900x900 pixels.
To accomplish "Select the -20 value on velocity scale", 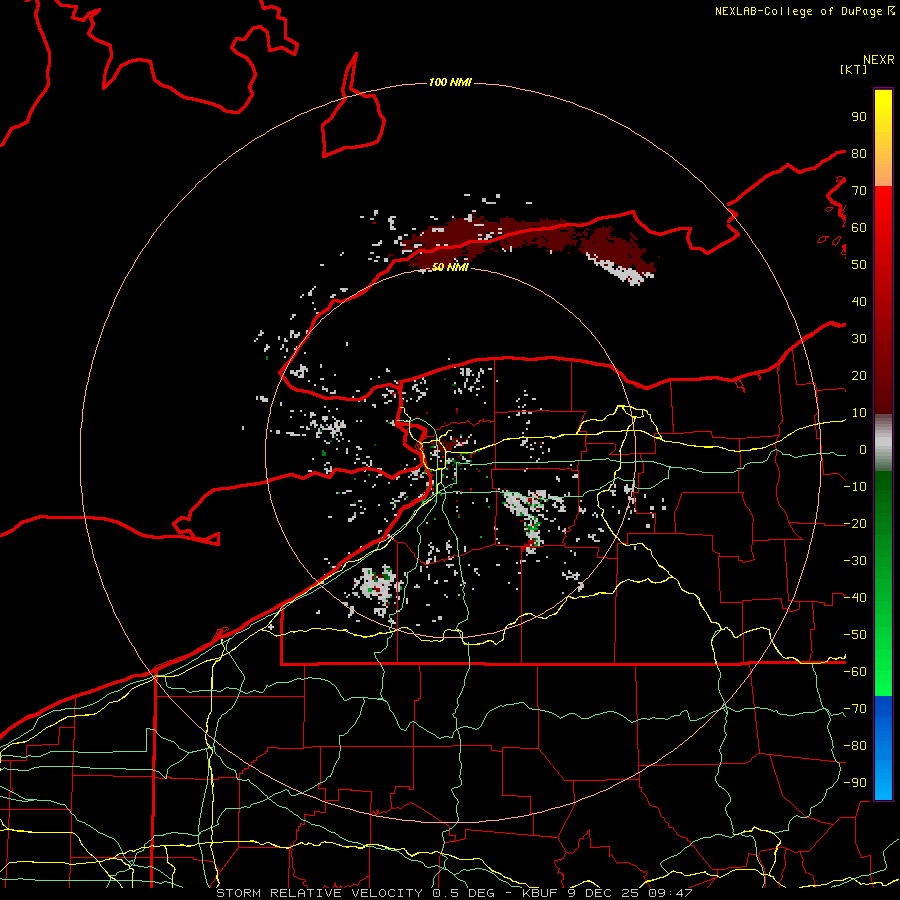I will [x=855, y=524].
